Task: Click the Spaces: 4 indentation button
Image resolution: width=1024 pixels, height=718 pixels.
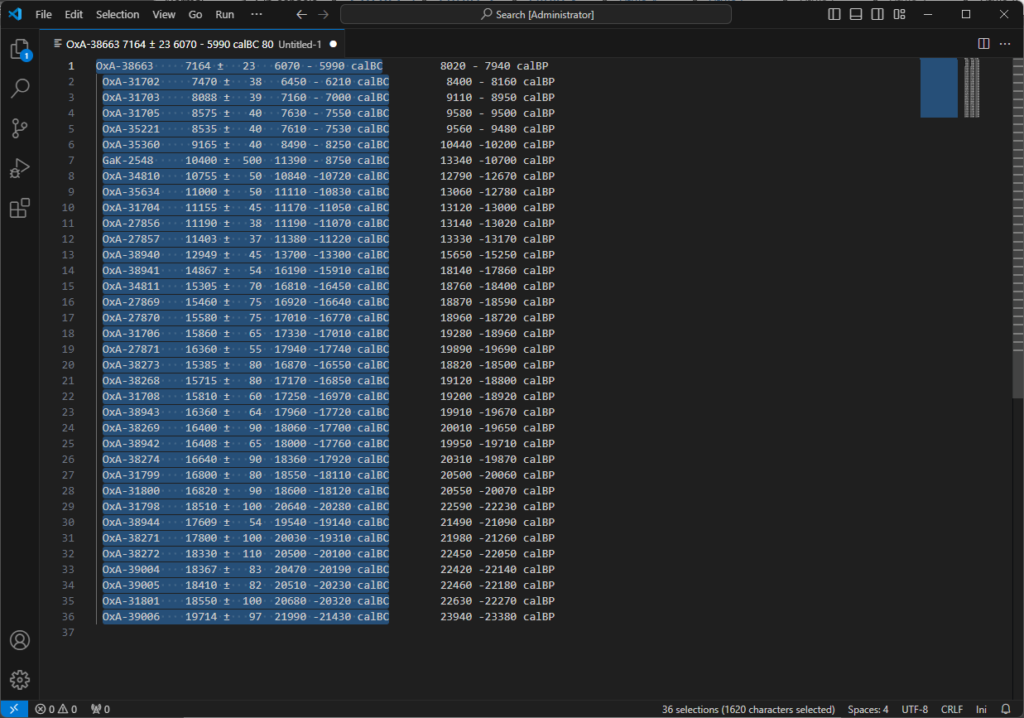Action: click(x=868, y=709)
